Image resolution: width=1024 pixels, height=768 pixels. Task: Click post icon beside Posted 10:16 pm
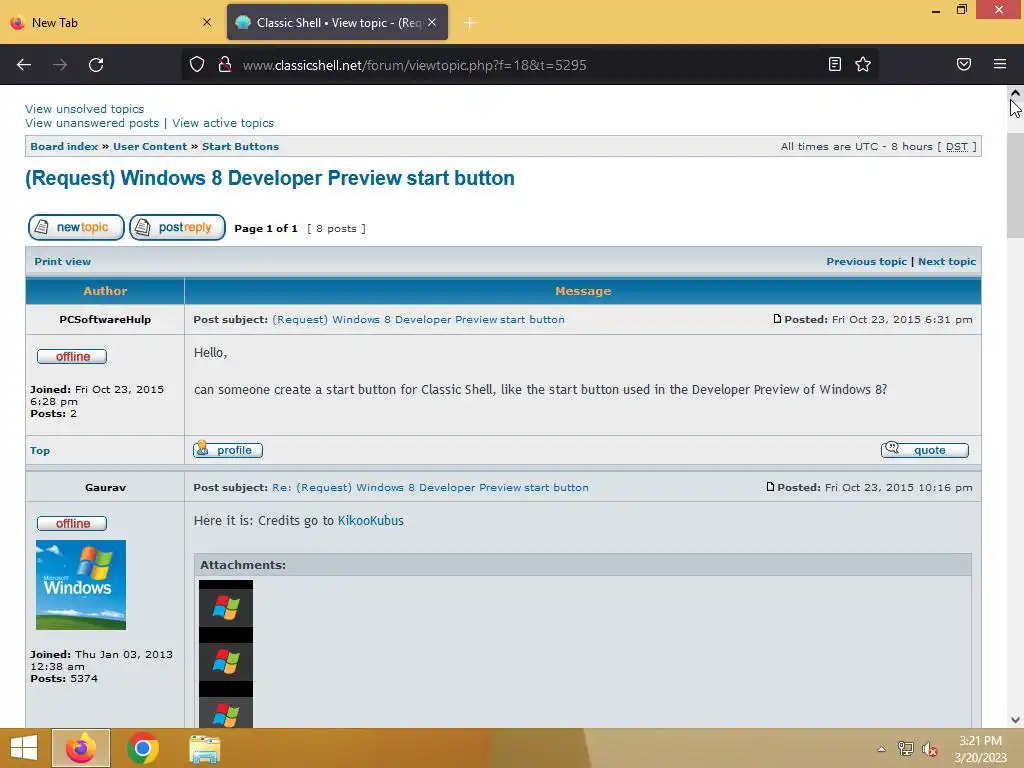[x=770, y=487]
